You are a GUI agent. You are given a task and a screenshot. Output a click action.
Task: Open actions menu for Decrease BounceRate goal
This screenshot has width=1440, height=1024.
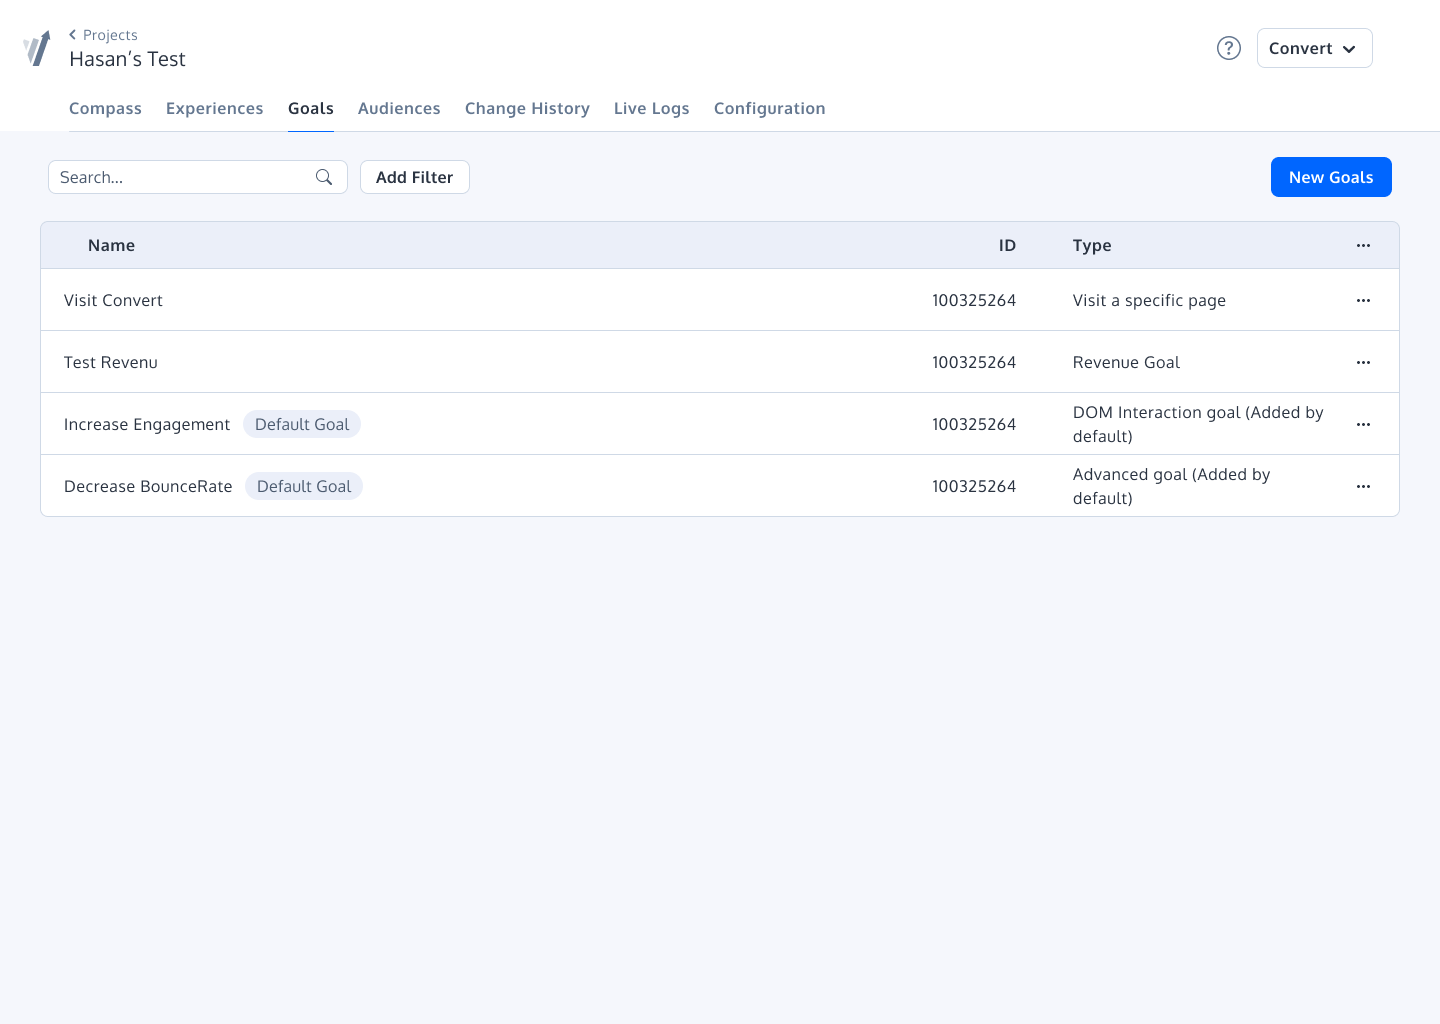tap(1363, 486)
